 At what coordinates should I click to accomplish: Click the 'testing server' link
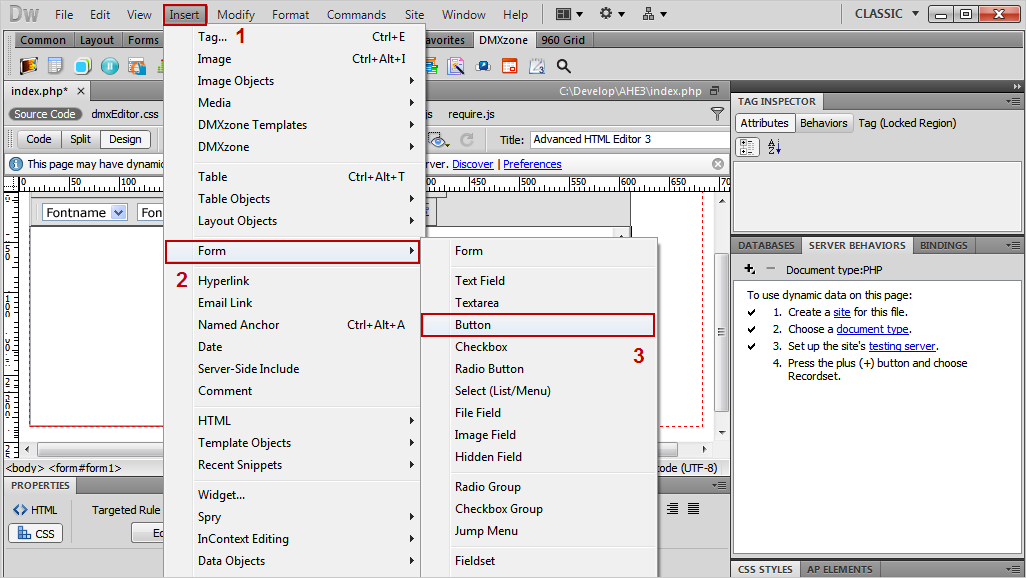pos(902,346)
